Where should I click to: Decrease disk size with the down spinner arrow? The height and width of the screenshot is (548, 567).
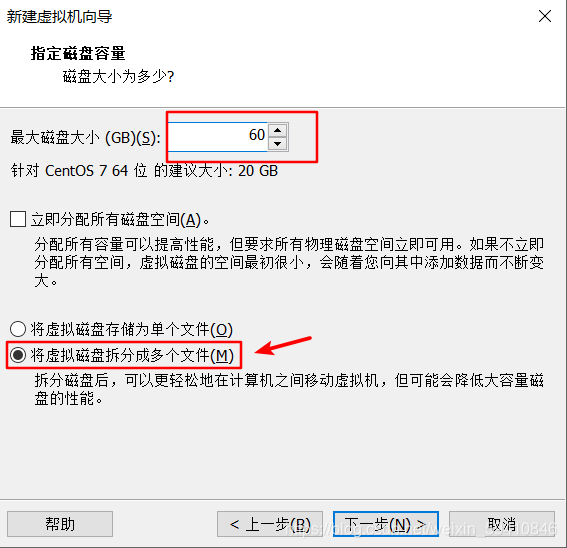pos(278,144)
